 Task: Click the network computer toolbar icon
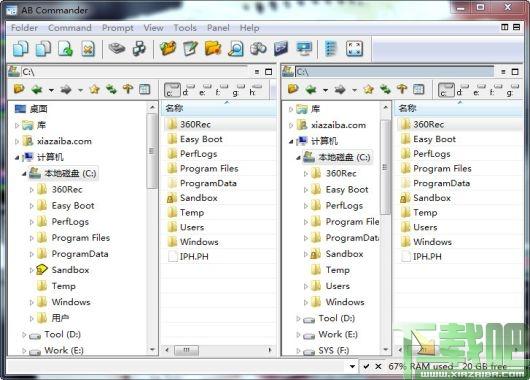(304, 49)
